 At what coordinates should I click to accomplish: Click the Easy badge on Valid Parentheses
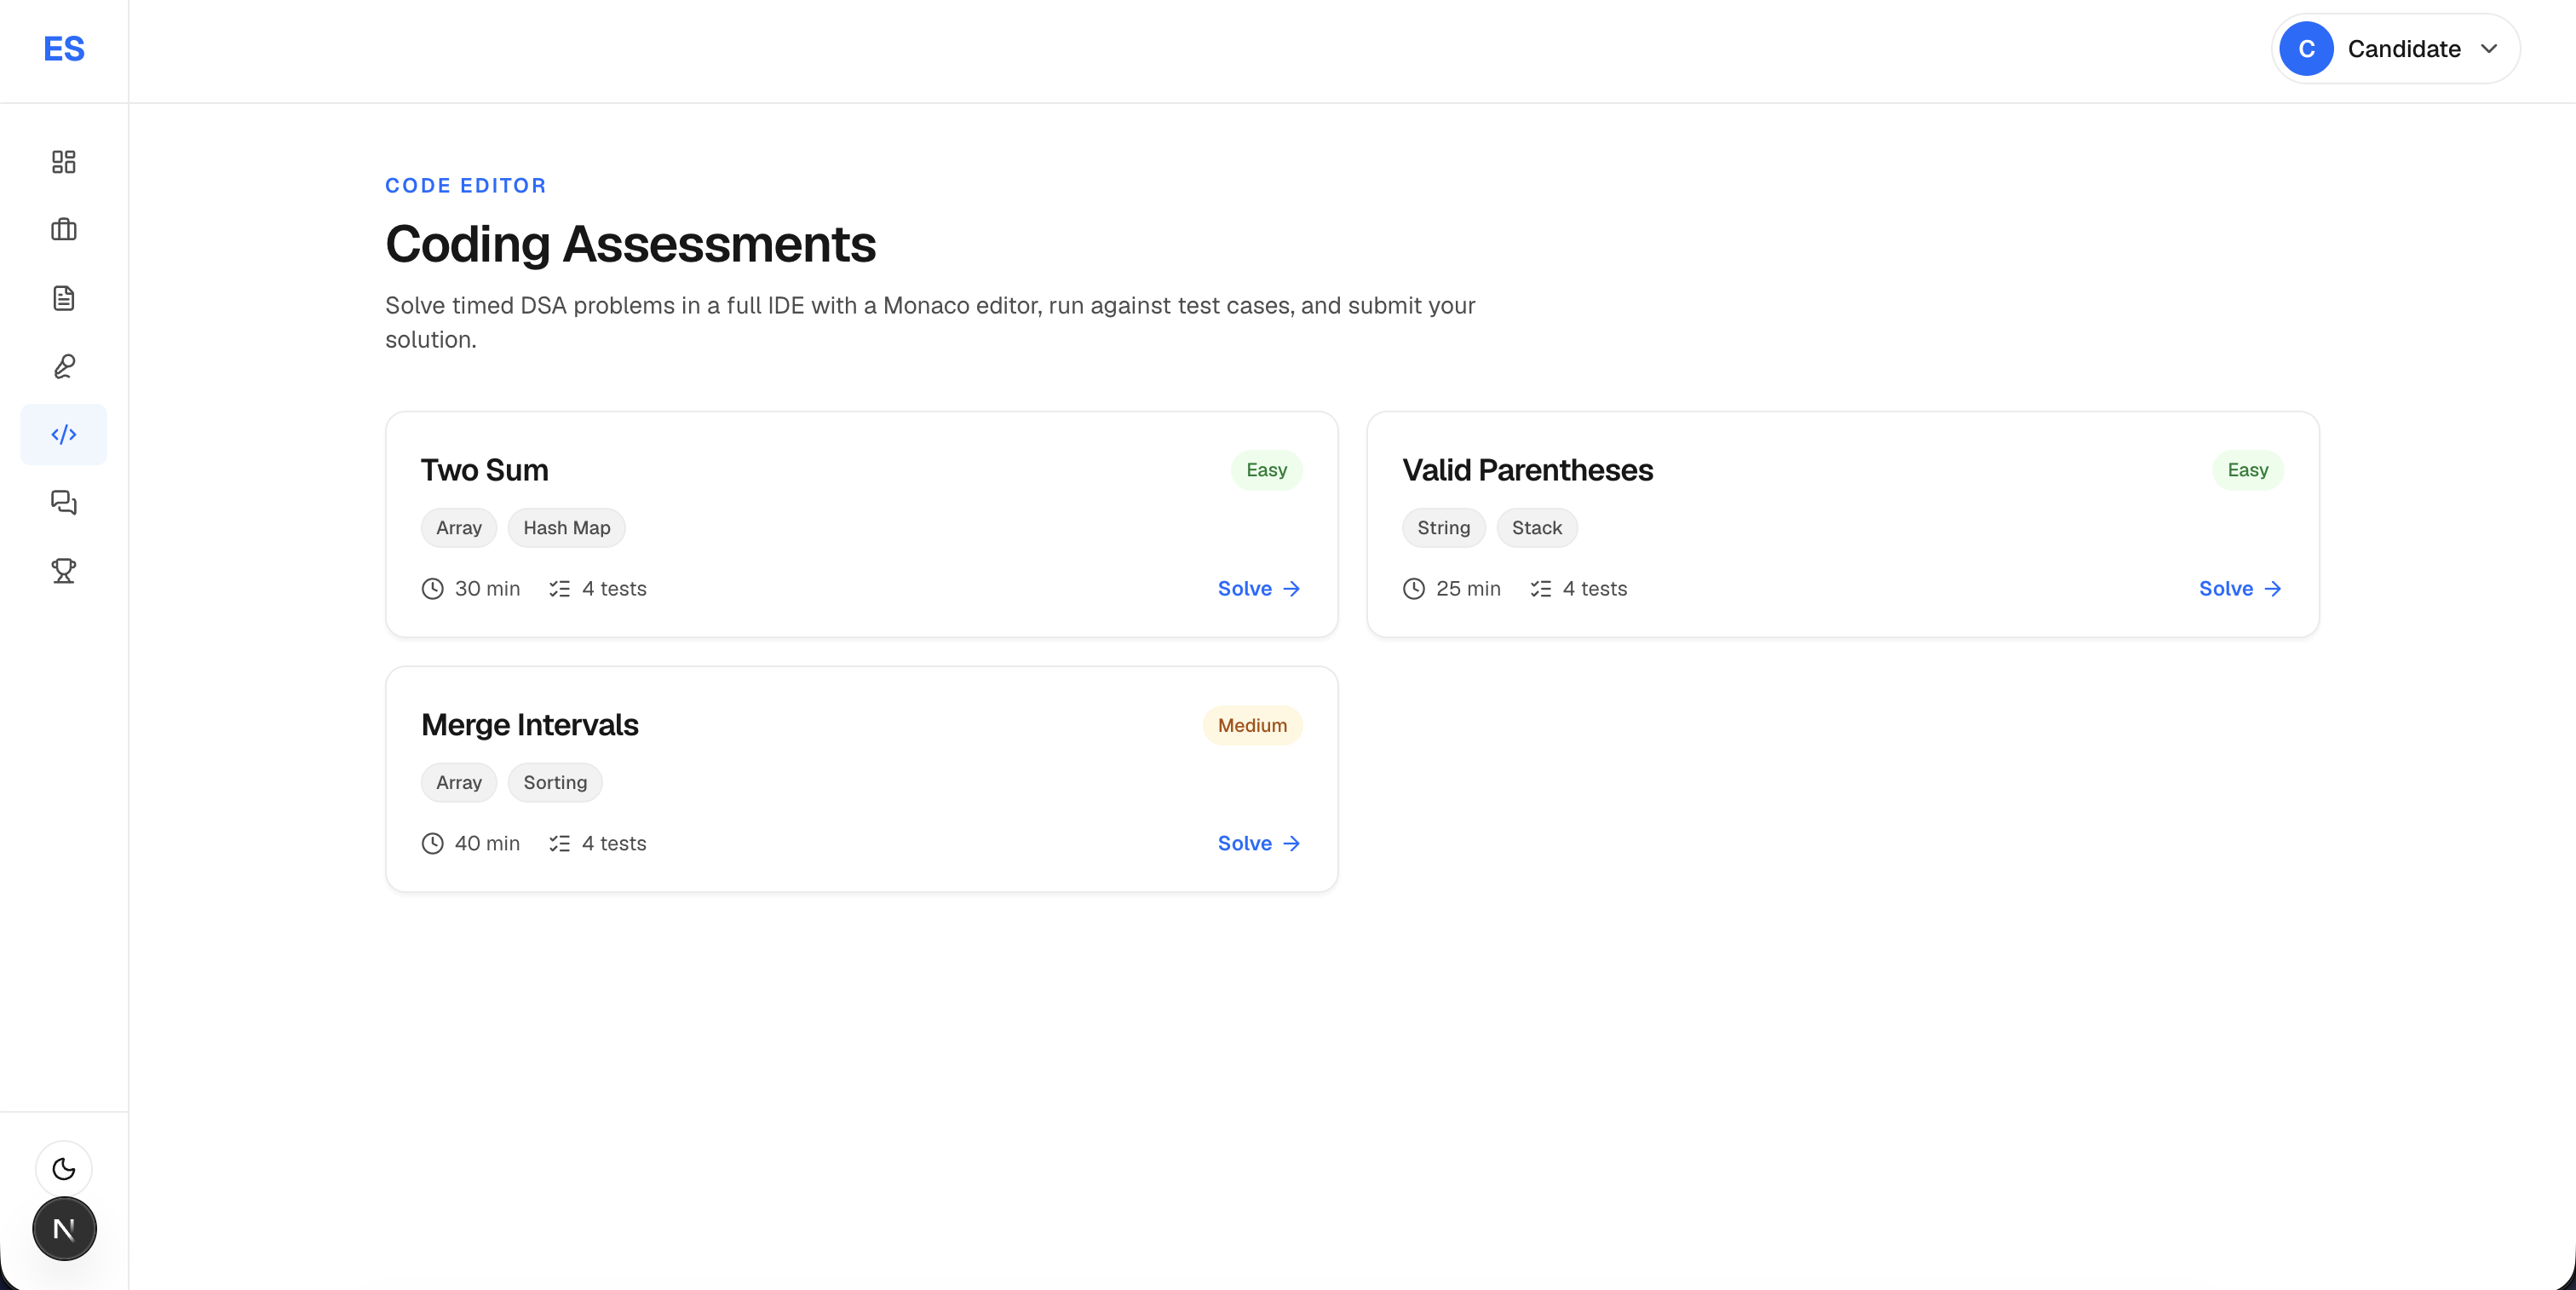(x=2247, y=470)
